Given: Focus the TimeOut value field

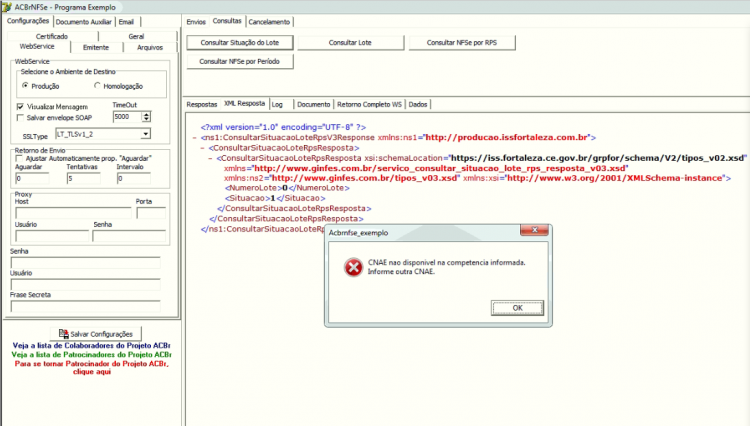Looking at the screenshot, I should 127,117.
